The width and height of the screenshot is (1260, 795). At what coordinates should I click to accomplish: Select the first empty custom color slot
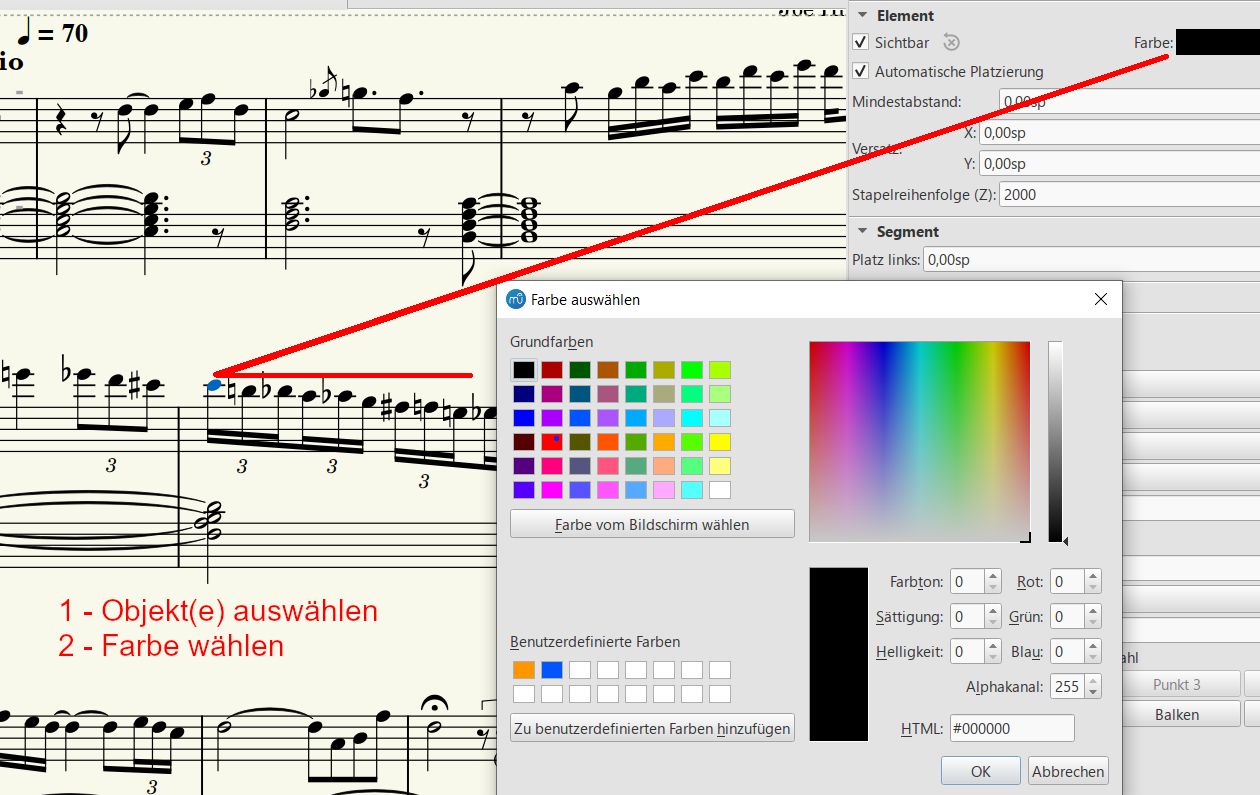click(x=580, y=670)
